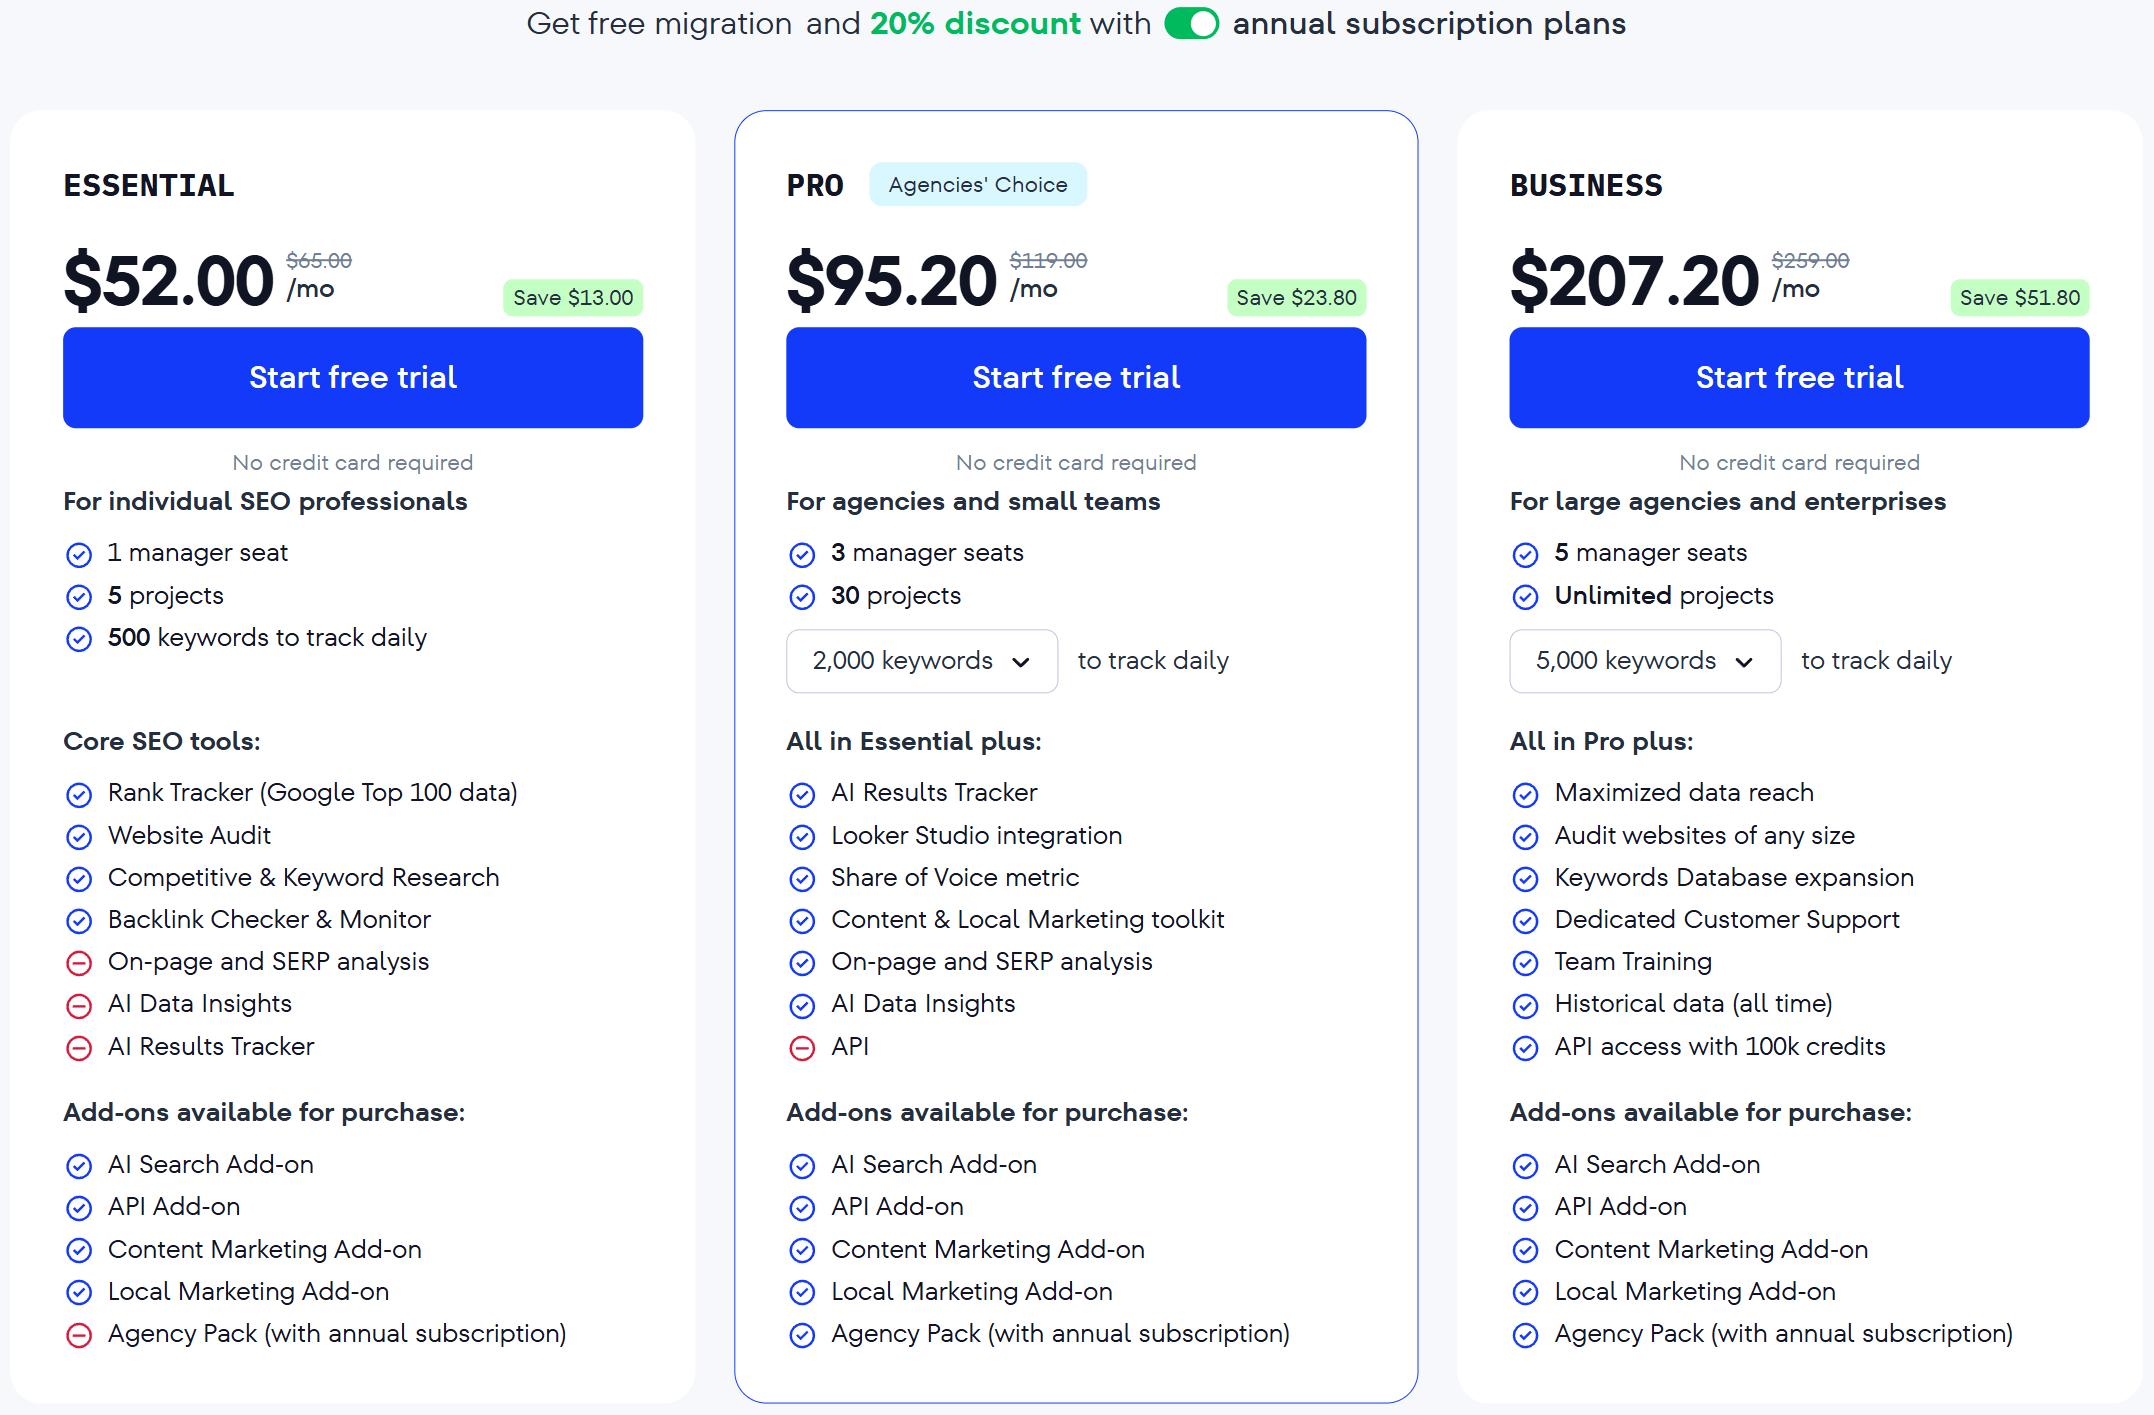
Task: Open the 2,000 keywords dropdown in Pro plan
Action: pyautogui.click(x=921, y=661)
